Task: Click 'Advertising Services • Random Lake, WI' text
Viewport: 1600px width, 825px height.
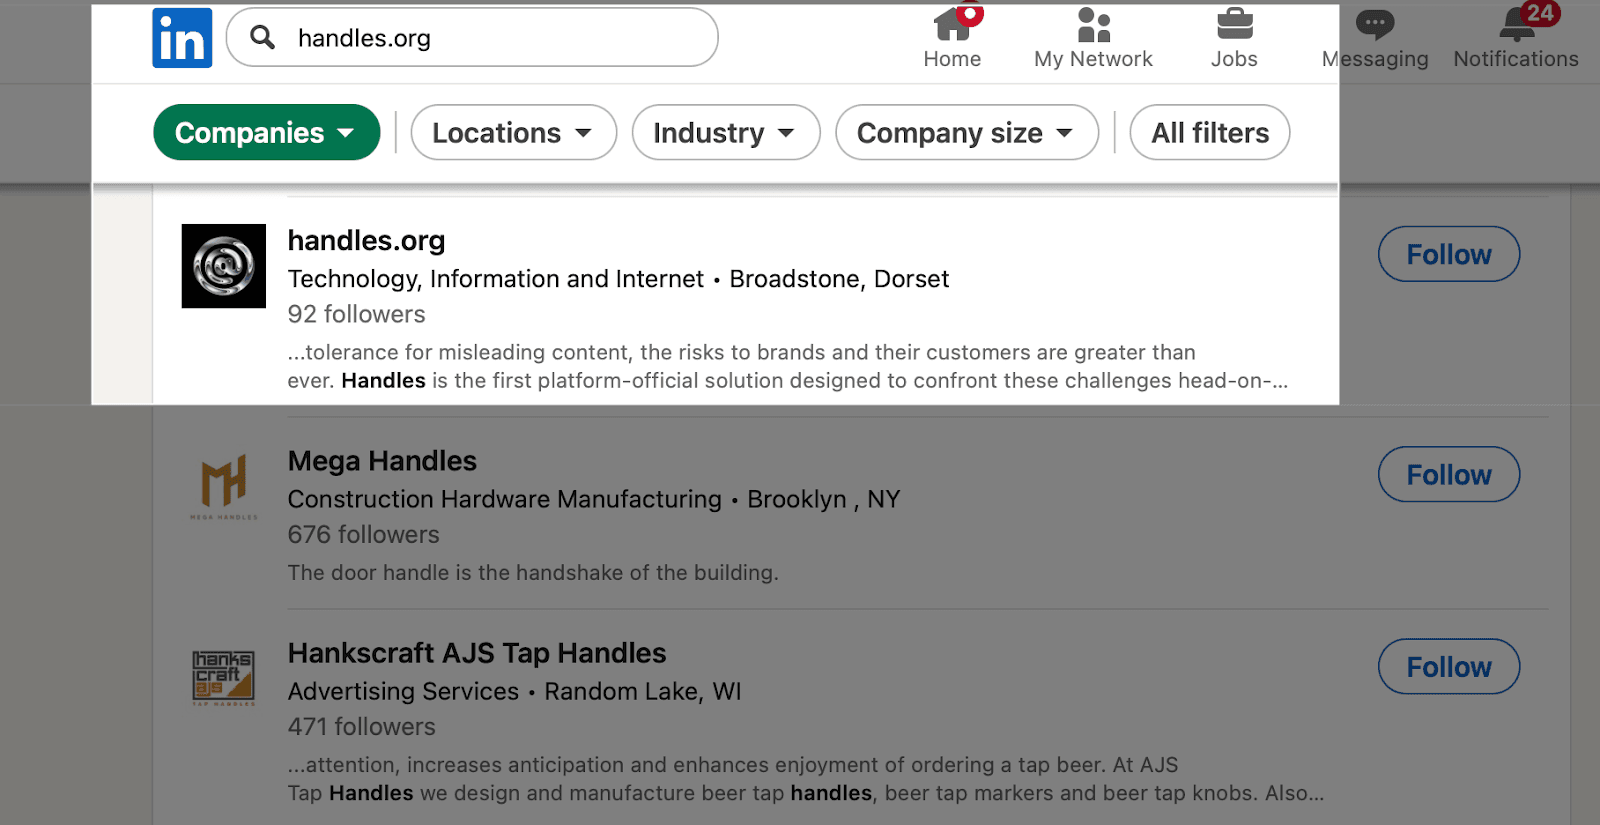Action: click(x=514, y=691)
